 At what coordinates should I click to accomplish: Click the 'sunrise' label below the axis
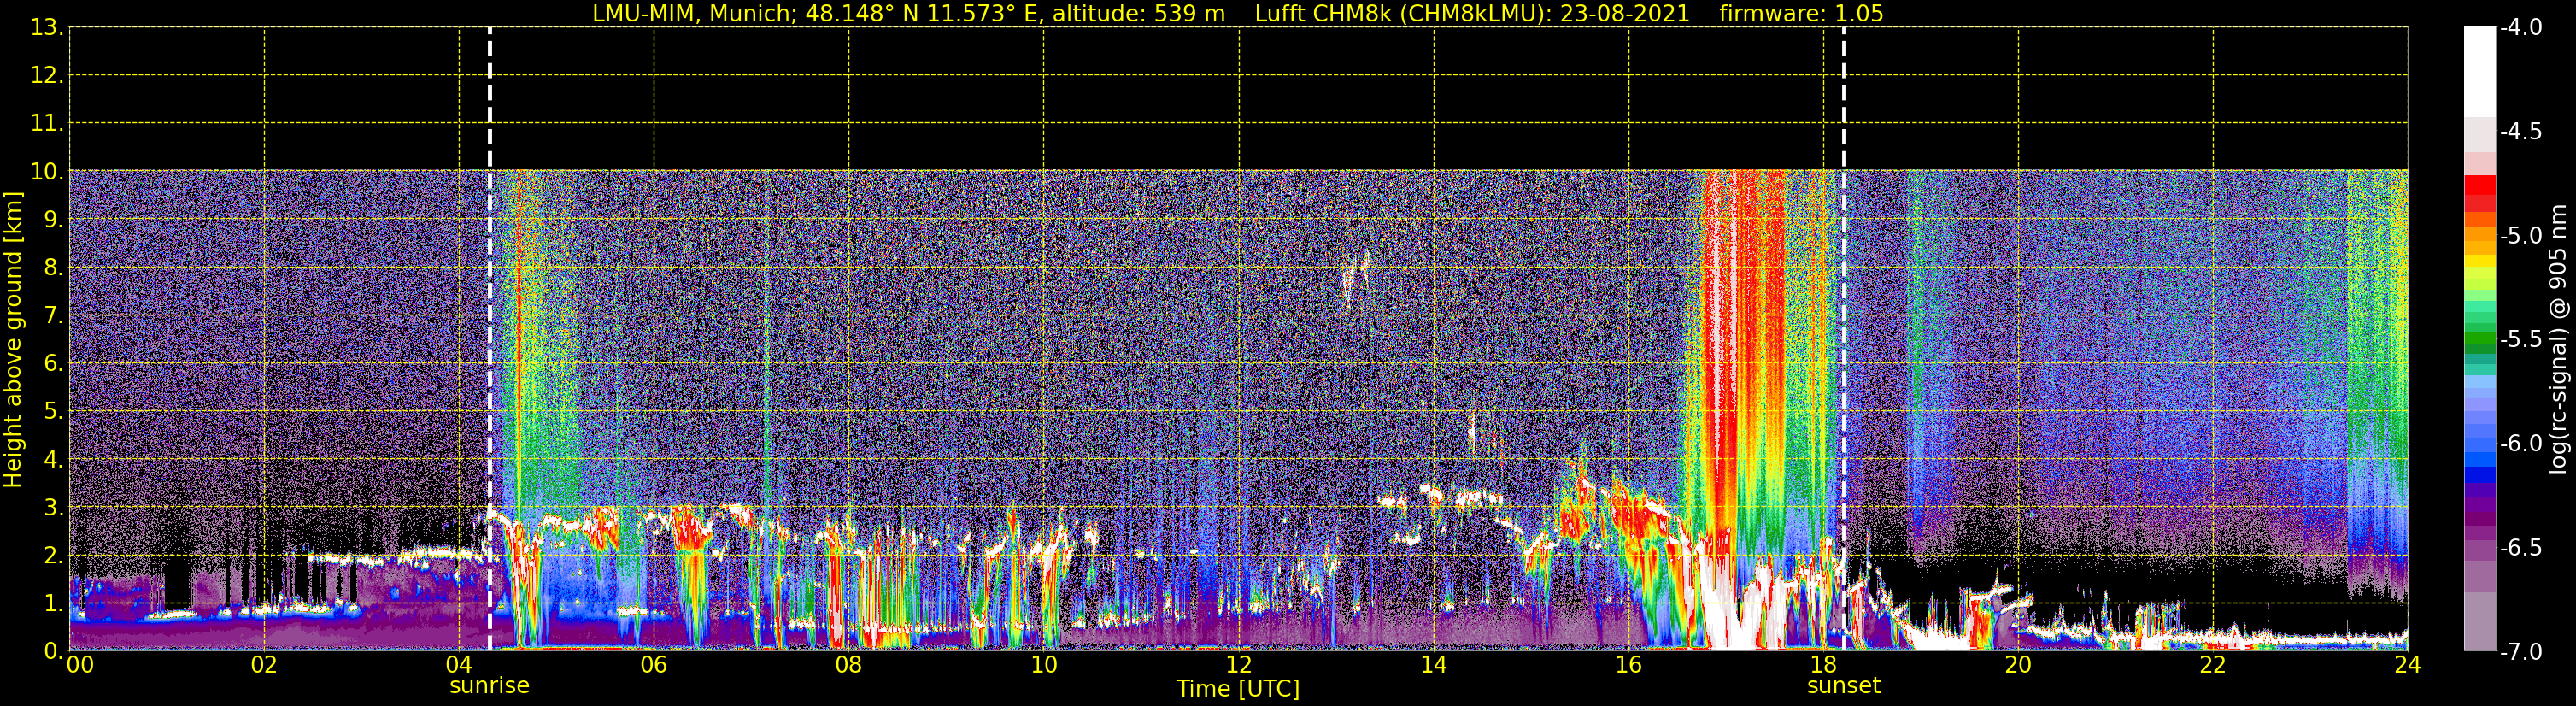pyautogui.click(x=489, y=686)
